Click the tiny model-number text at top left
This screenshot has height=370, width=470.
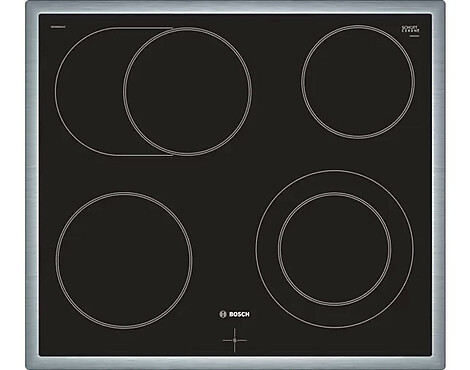click(x=57, y=27)
